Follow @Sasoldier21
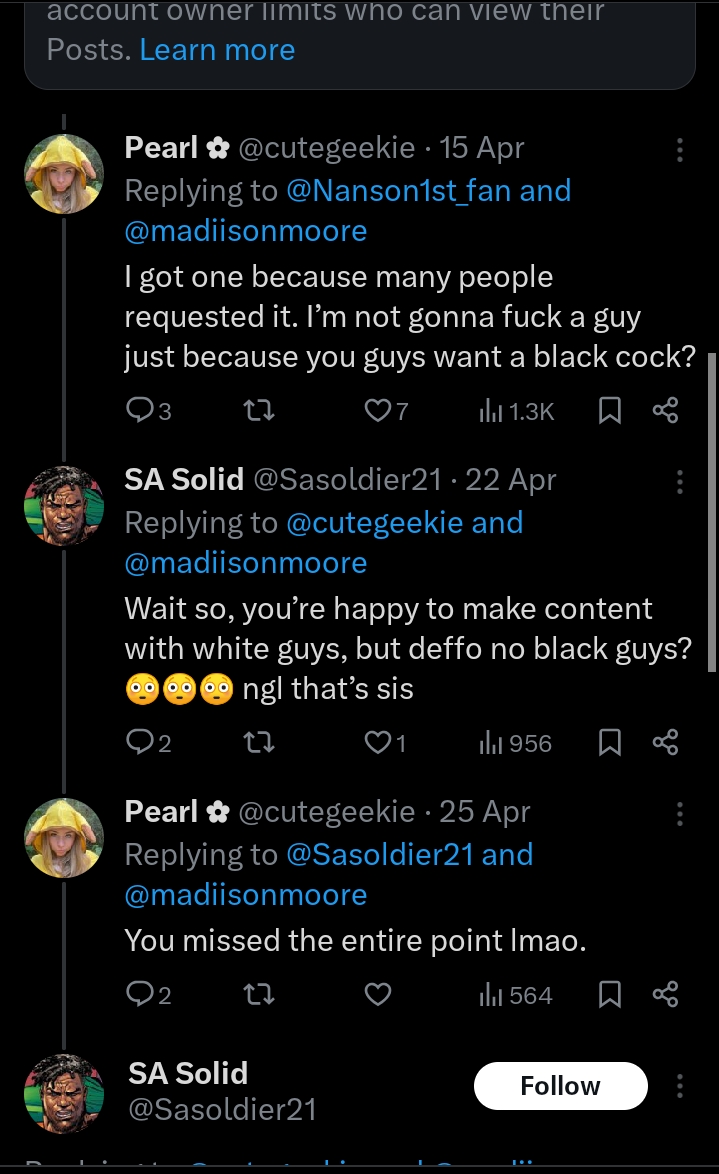This screenshot has width=719, height=1174. [x=560, y=1086]
